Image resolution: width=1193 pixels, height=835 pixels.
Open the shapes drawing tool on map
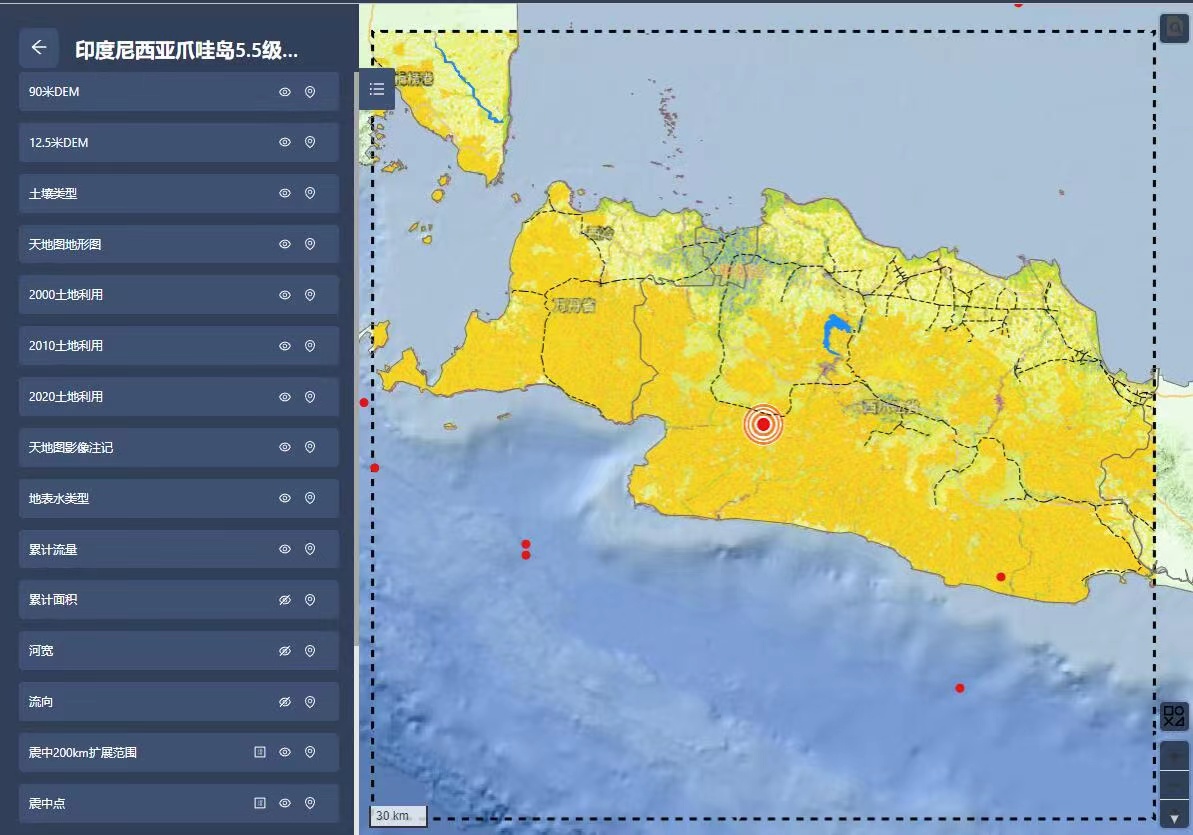1174,716
